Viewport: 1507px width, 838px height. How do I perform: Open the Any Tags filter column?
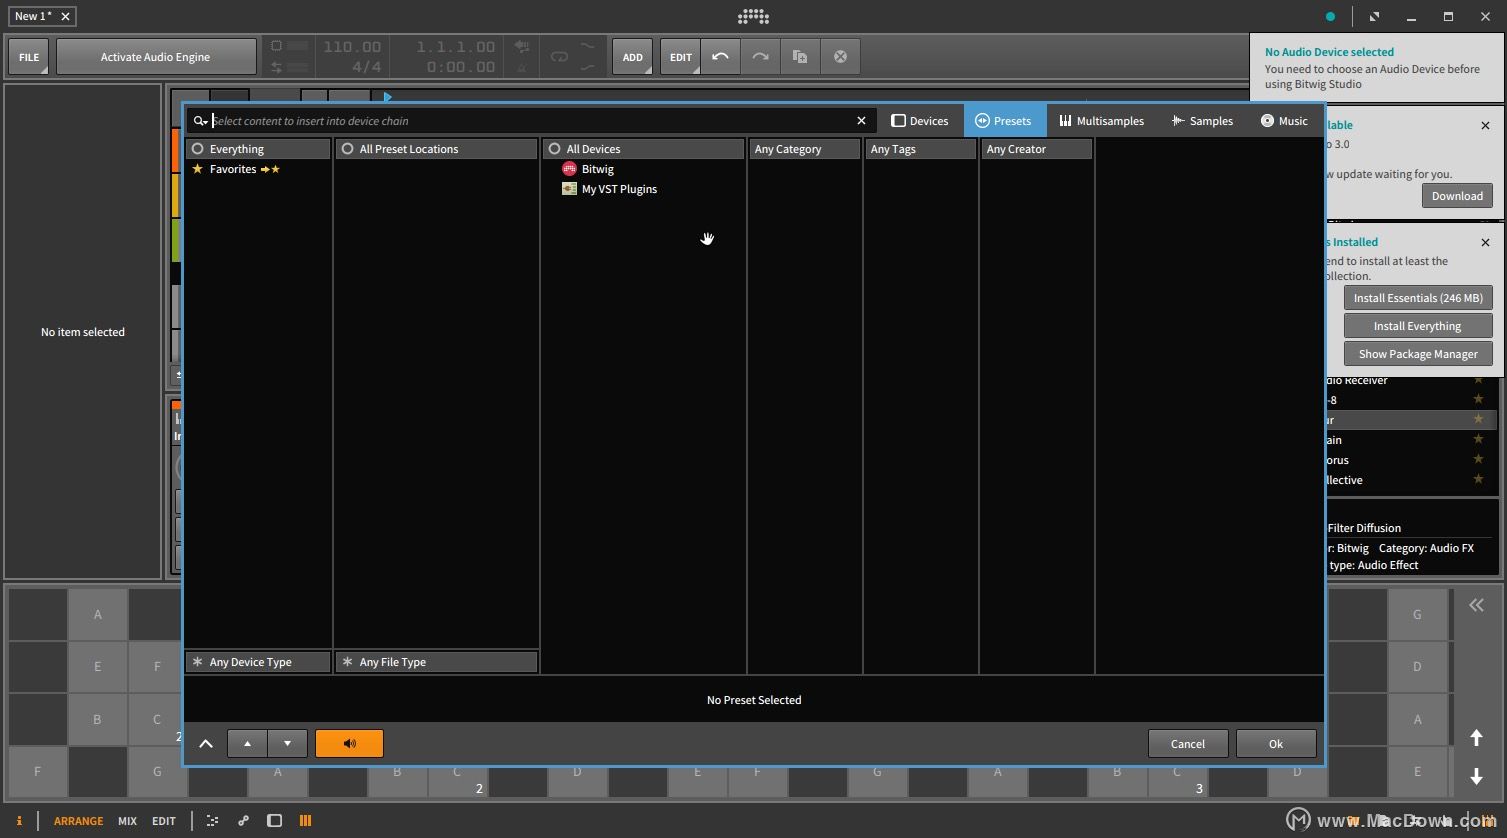[920, 149]
